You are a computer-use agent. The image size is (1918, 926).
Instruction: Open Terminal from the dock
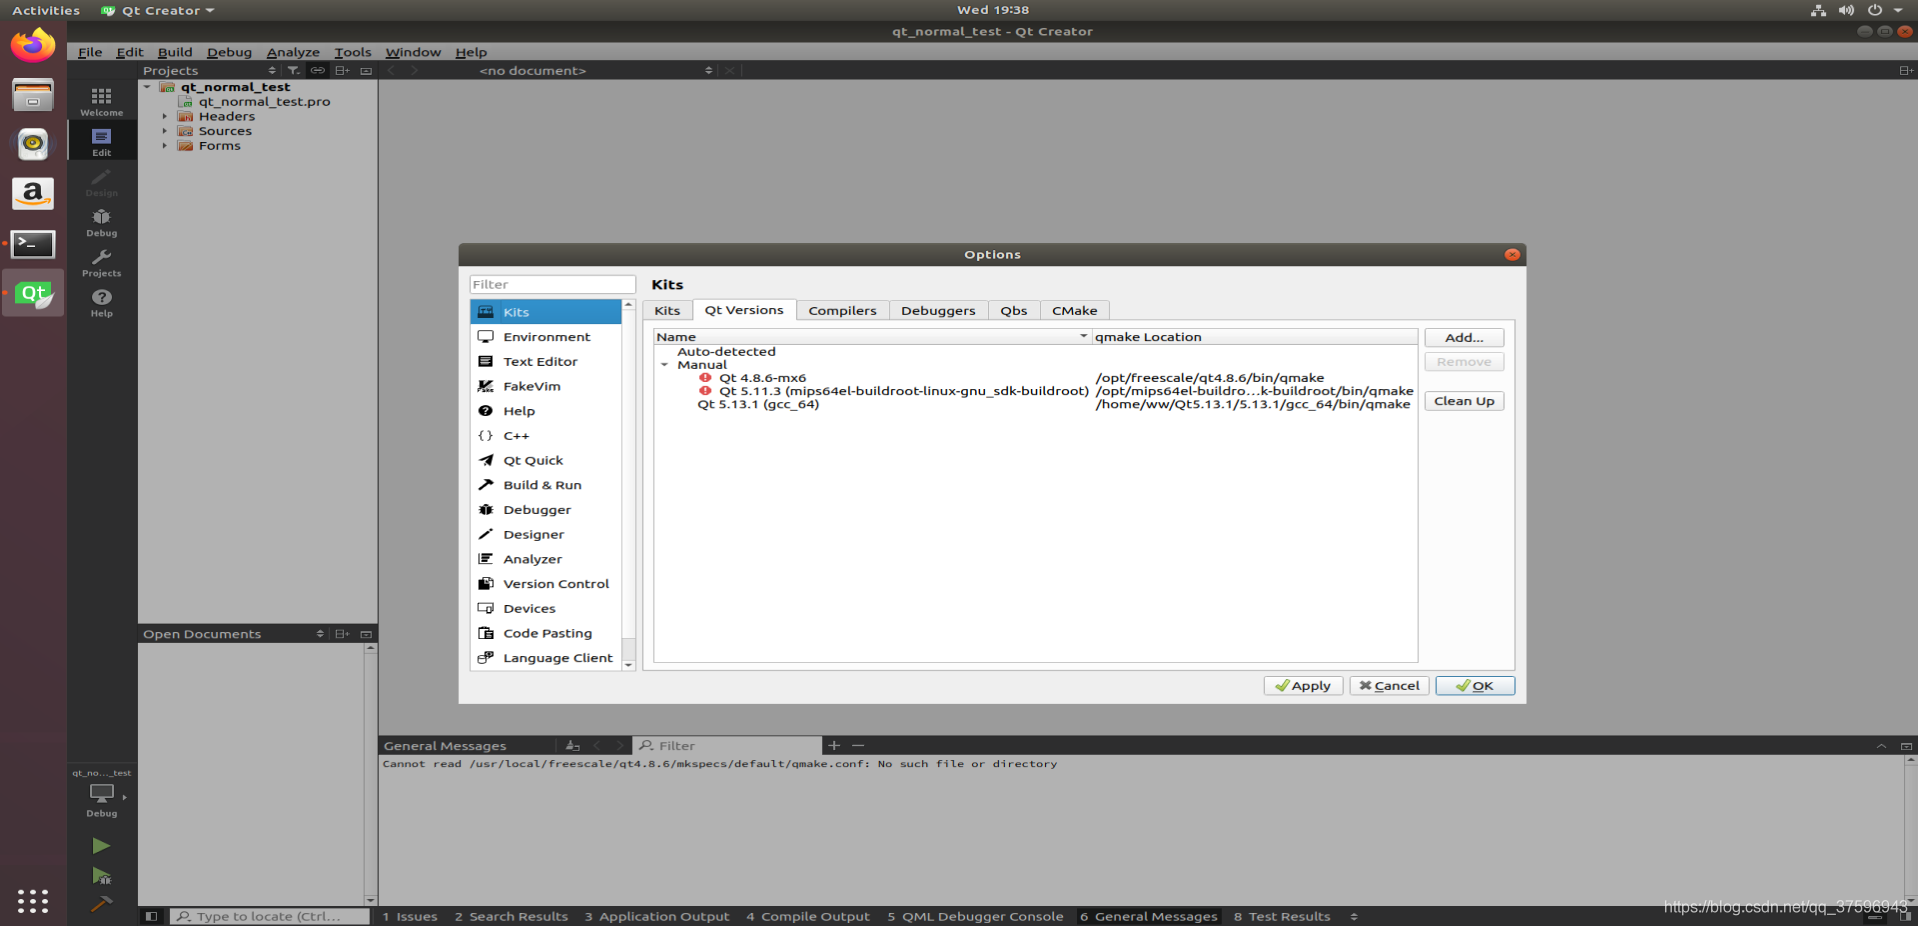pos(33,243)
